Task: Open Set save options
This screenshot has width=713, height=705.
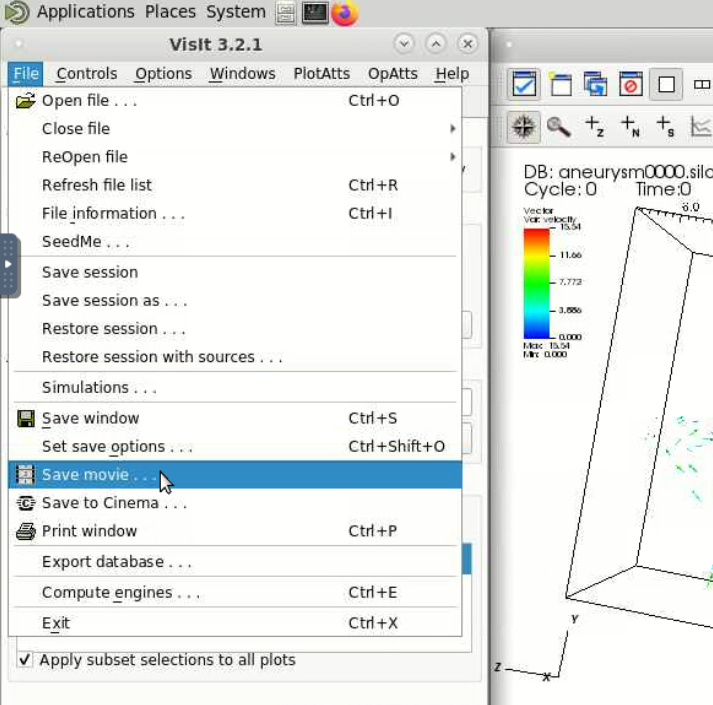Action: click(235, 447)
